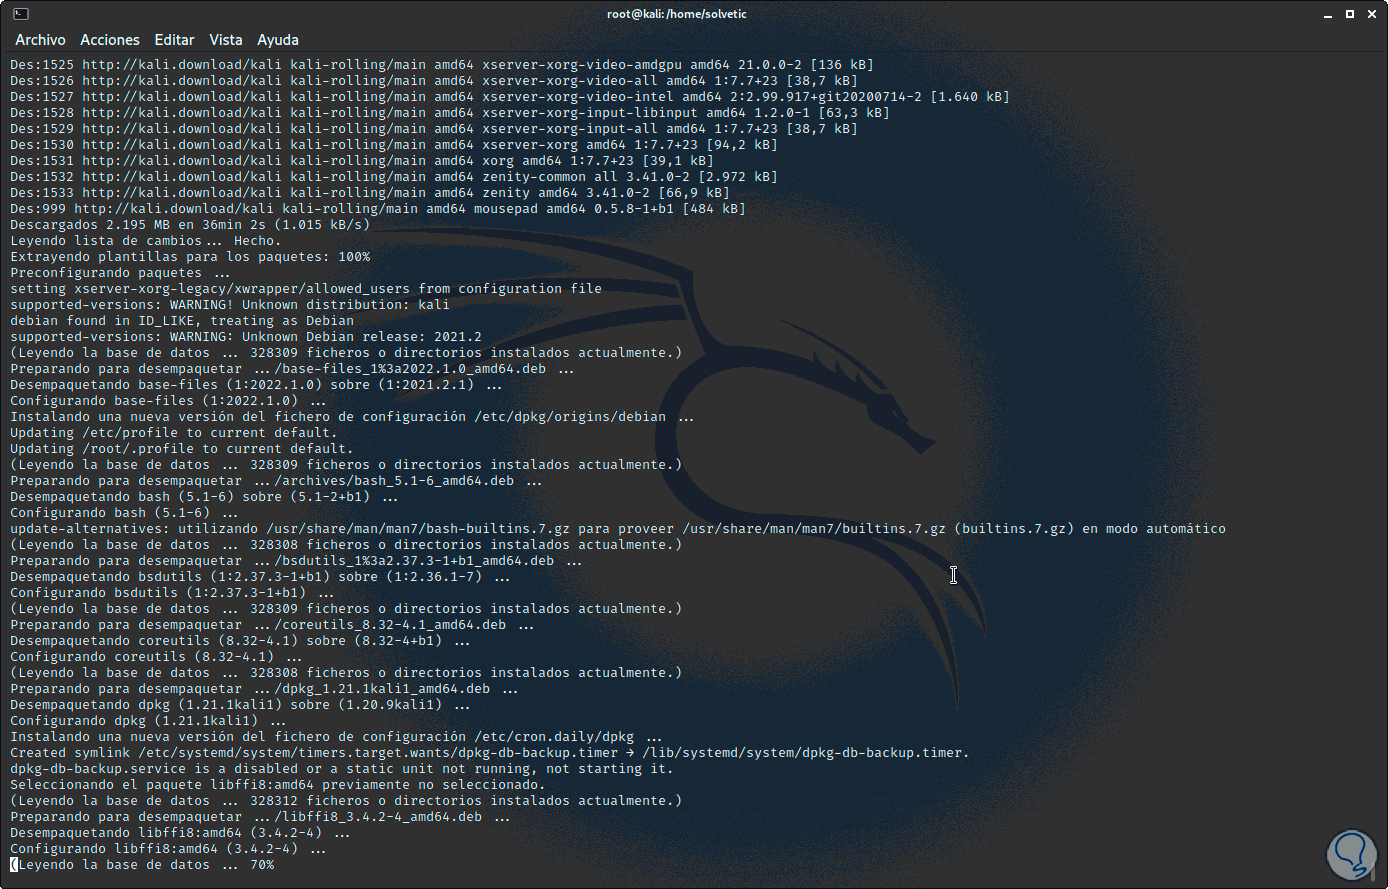Click the 'Descargados 2.195 MB en 36min 2s' line

pyautogui.click(x=190, y=225)
